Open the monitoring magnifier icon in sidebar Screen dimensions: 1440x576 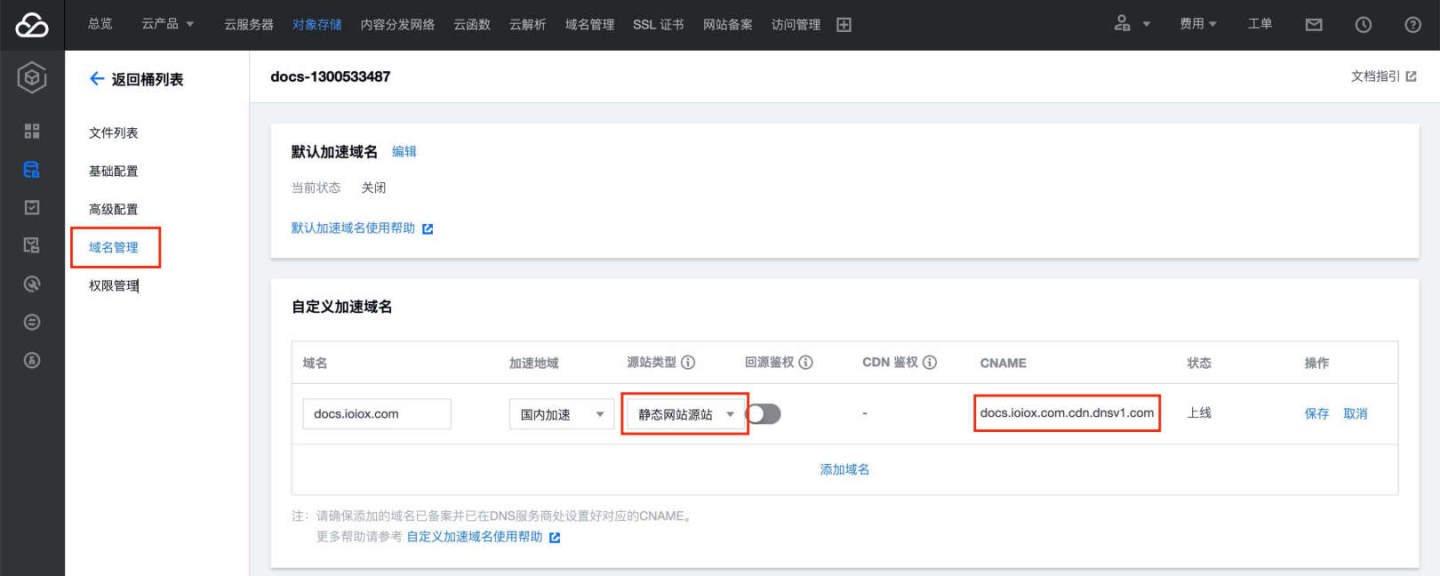pyautogui.click(x=32, y=283)
